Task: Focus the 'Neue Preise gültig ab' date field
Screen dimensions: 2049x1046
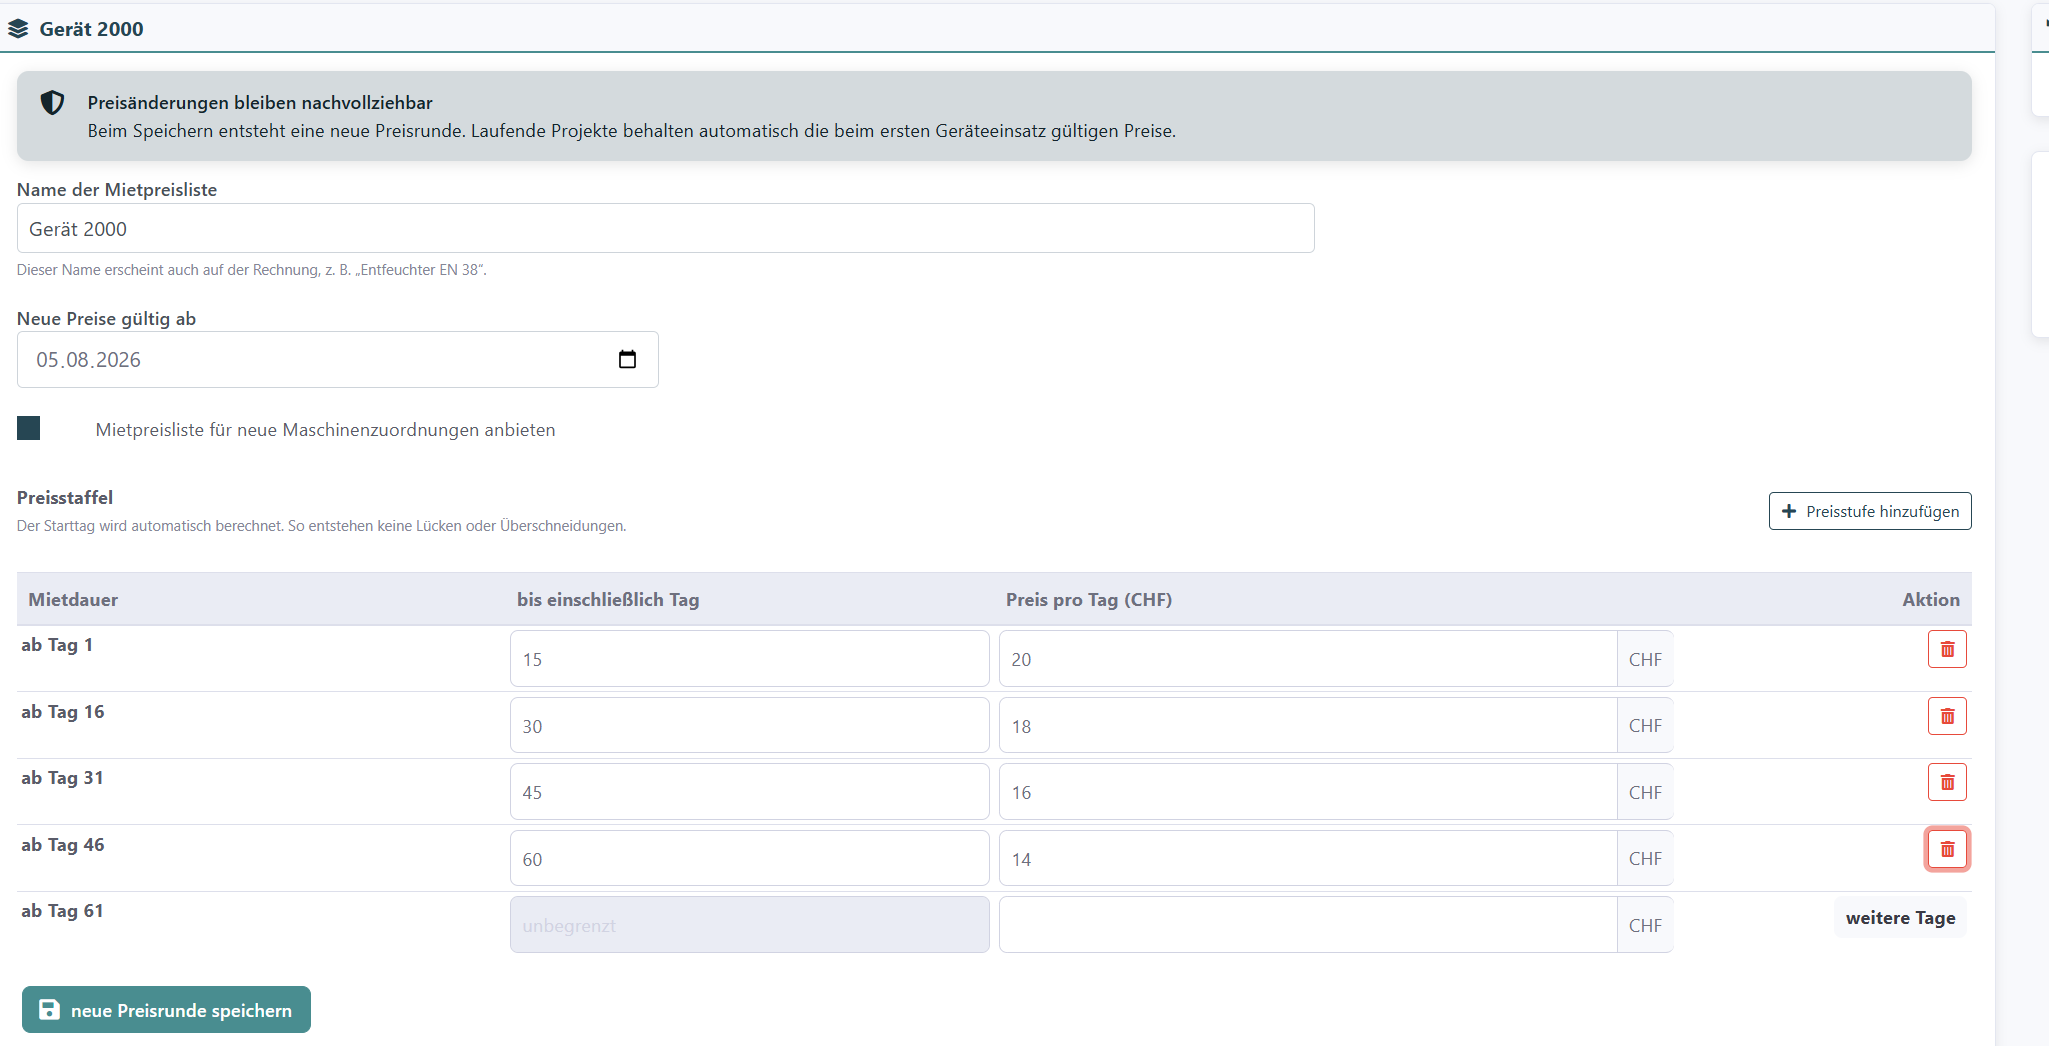Action: [337, 360]
